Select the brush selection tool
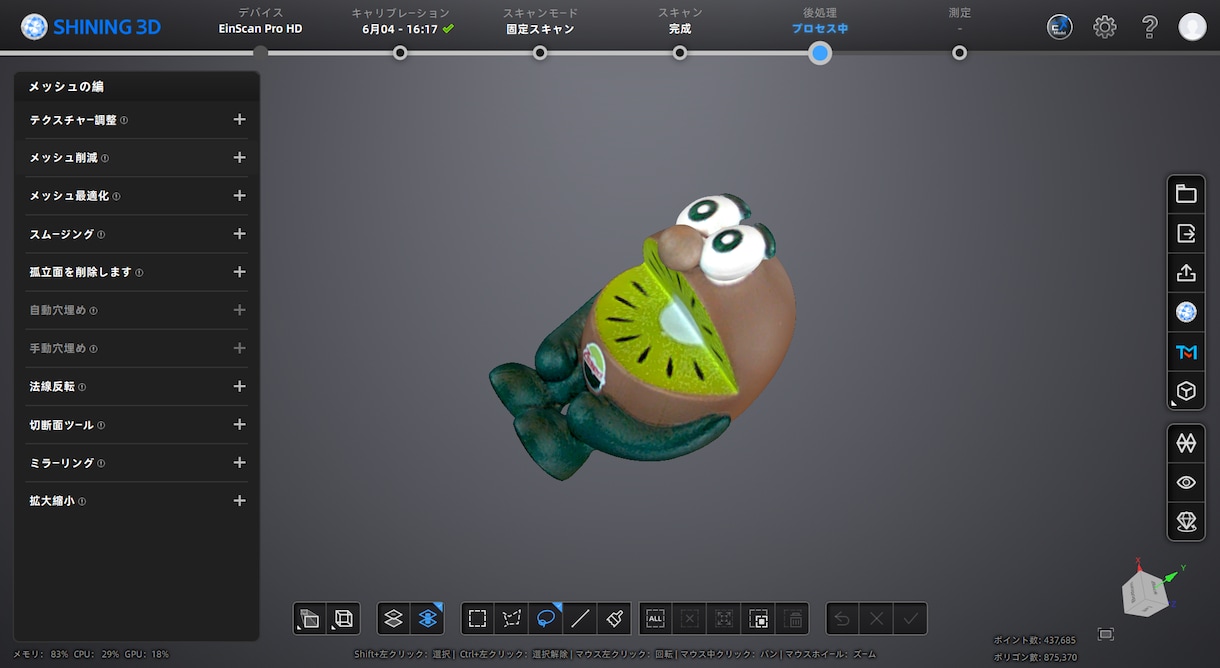The width and height of the screenshot is (1220, 668). (614, 619)
